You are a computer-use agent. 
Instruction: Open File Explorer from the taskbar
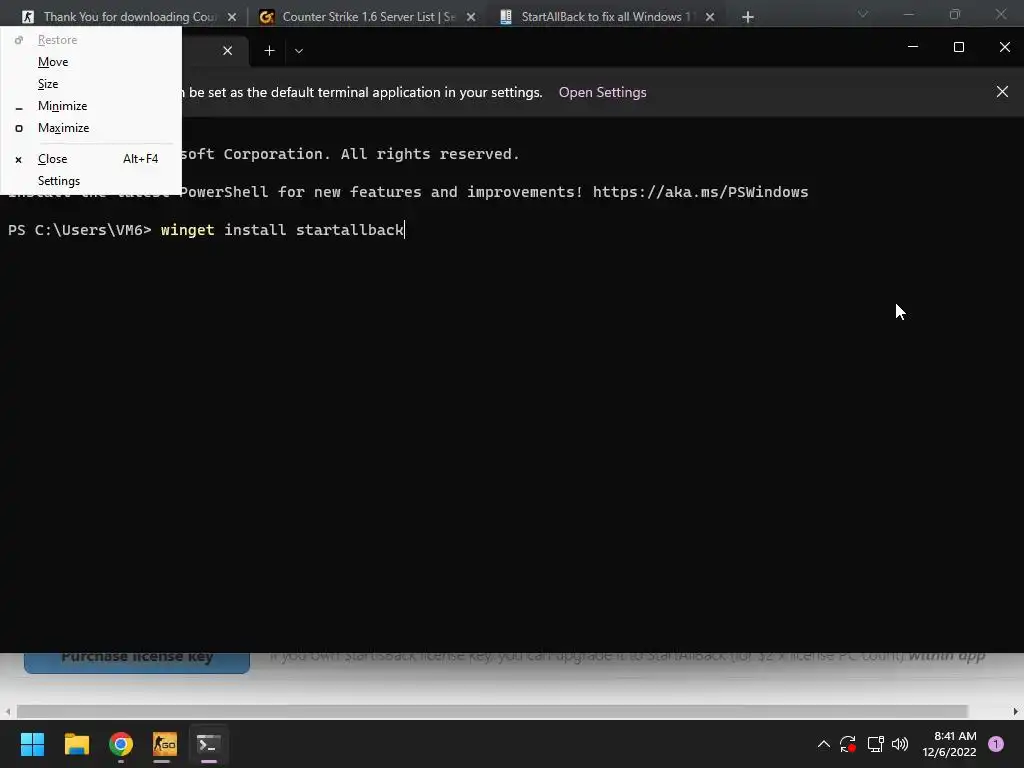[76, 744]
